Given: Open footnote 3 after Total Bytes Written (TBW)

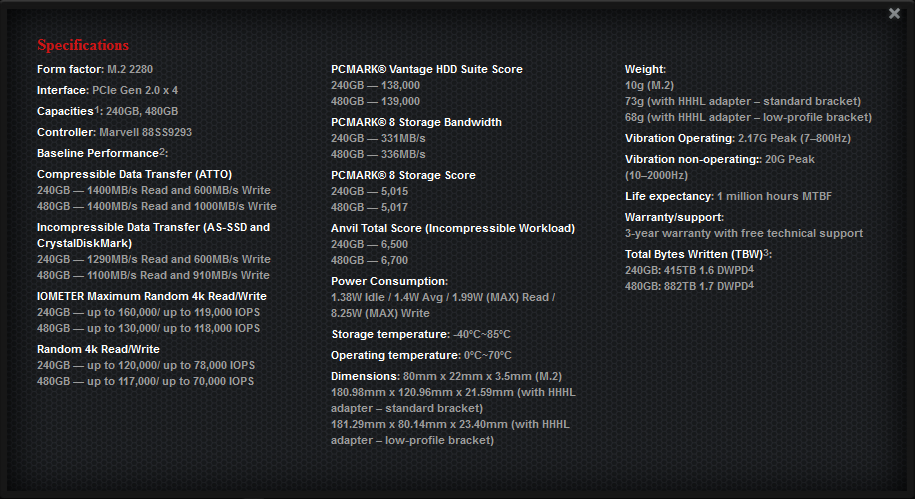Looking at the screenshot, I should point(766,252).
